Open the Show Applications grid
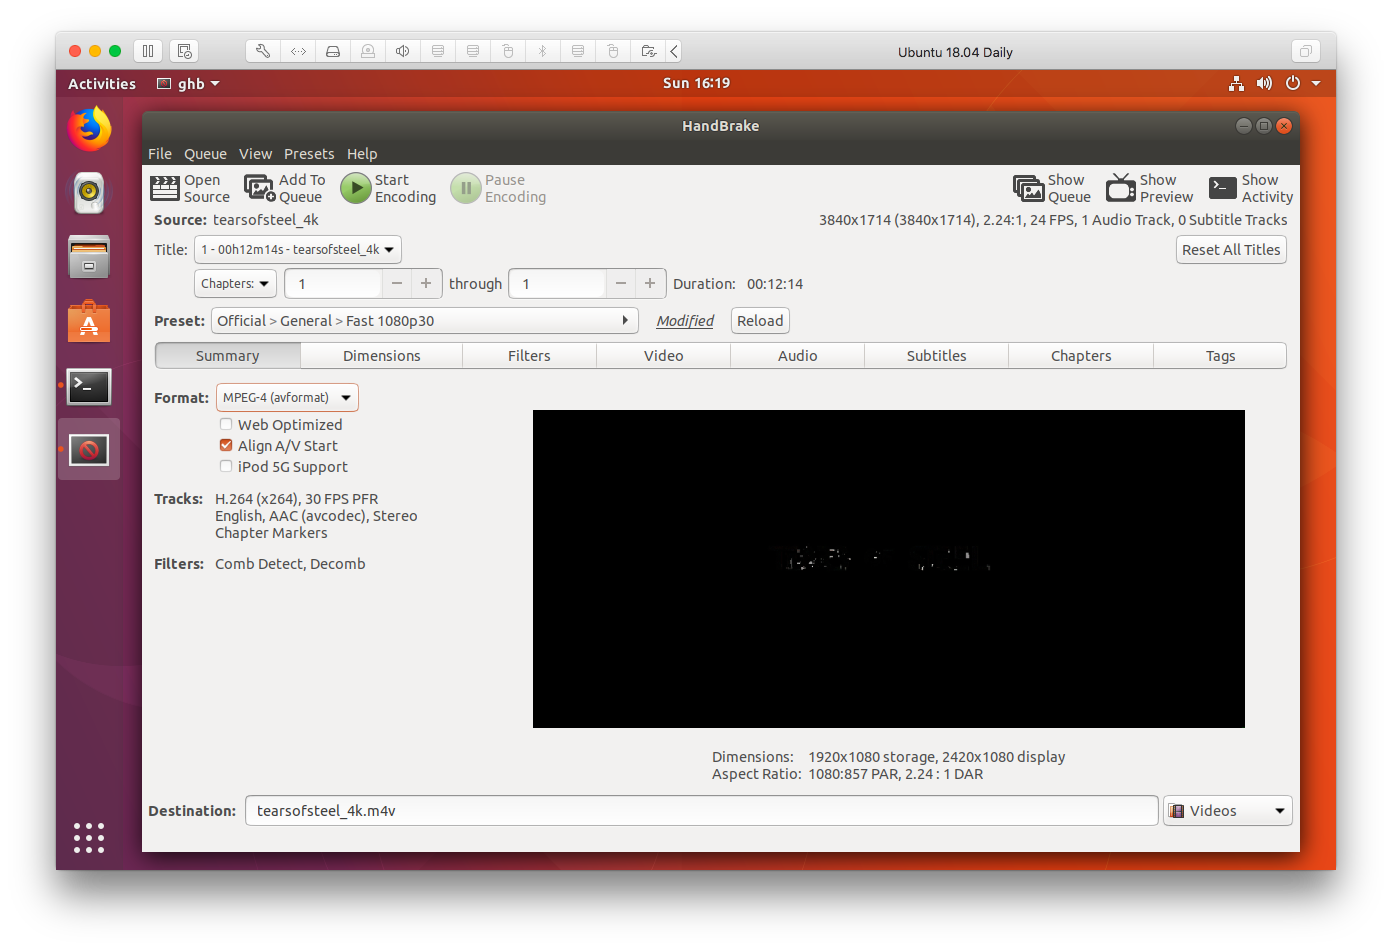Image resolution: width=1392 pixels, height=950 pixels. coord(89,838)
